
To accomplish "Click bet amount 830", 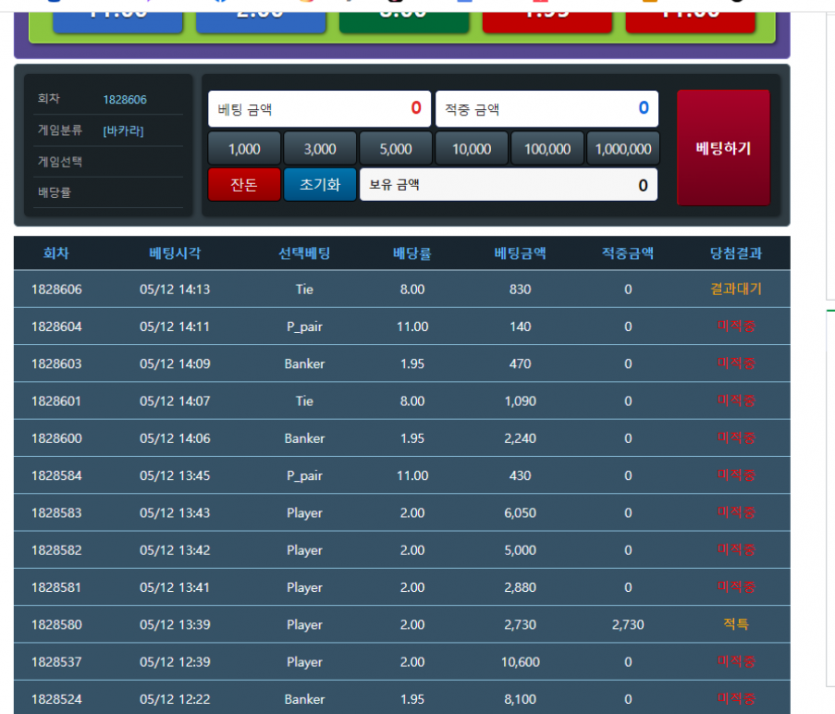I will pyautogui.click(x=520, y=289).
